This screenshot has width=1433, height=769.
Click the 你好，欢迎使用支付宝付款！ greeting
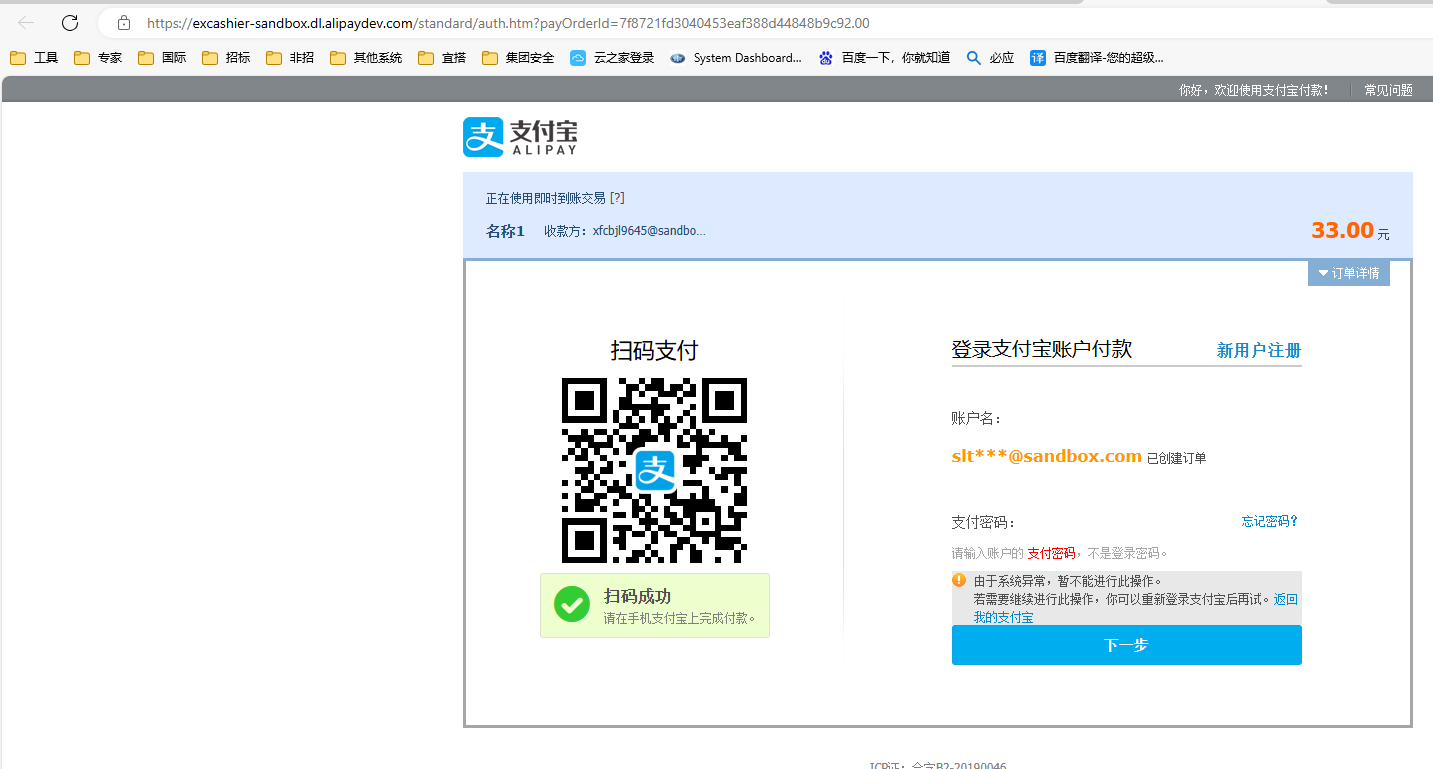pyautogui.click(x=1254, y=90)
